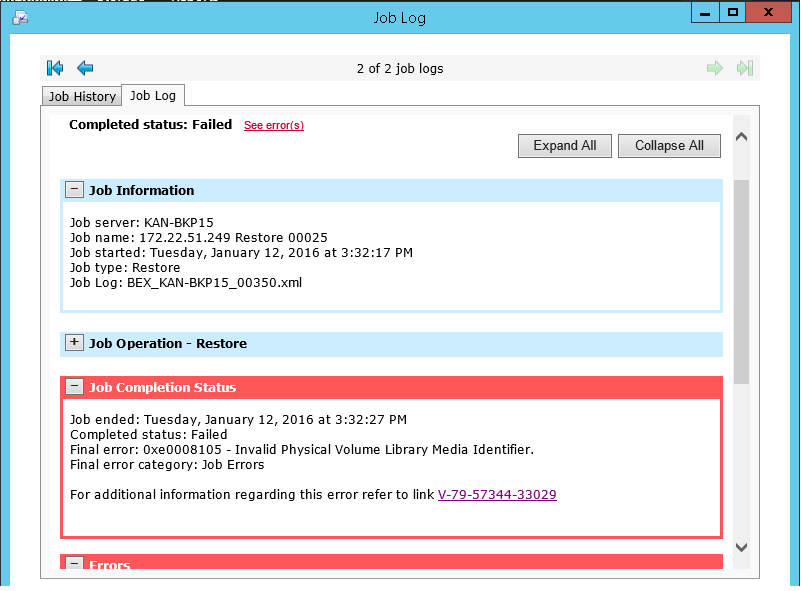Image resolution: width=801 pixels, height=591 pixels.
Task: Collapse the Job Information section
Action: click(74, 190)
